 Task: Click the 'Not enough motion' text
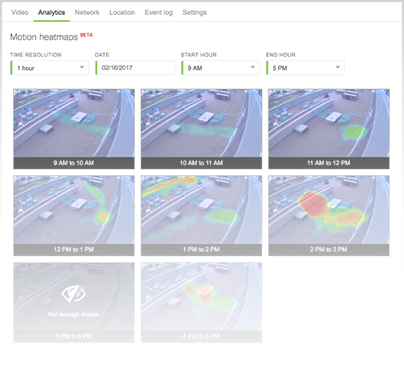[74, 314]
